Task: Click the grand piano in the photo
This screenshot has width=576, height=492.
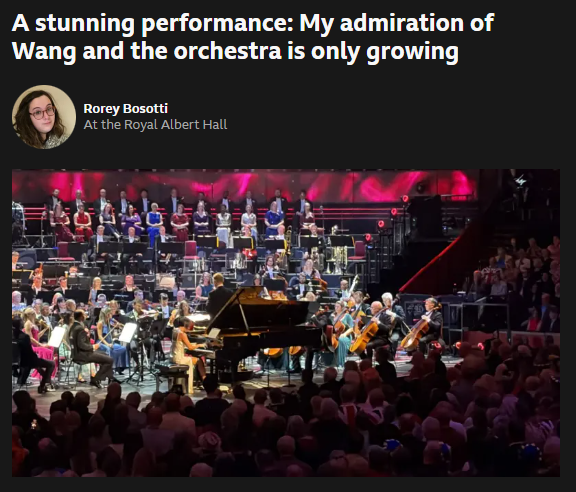Action: click(263, 325)
